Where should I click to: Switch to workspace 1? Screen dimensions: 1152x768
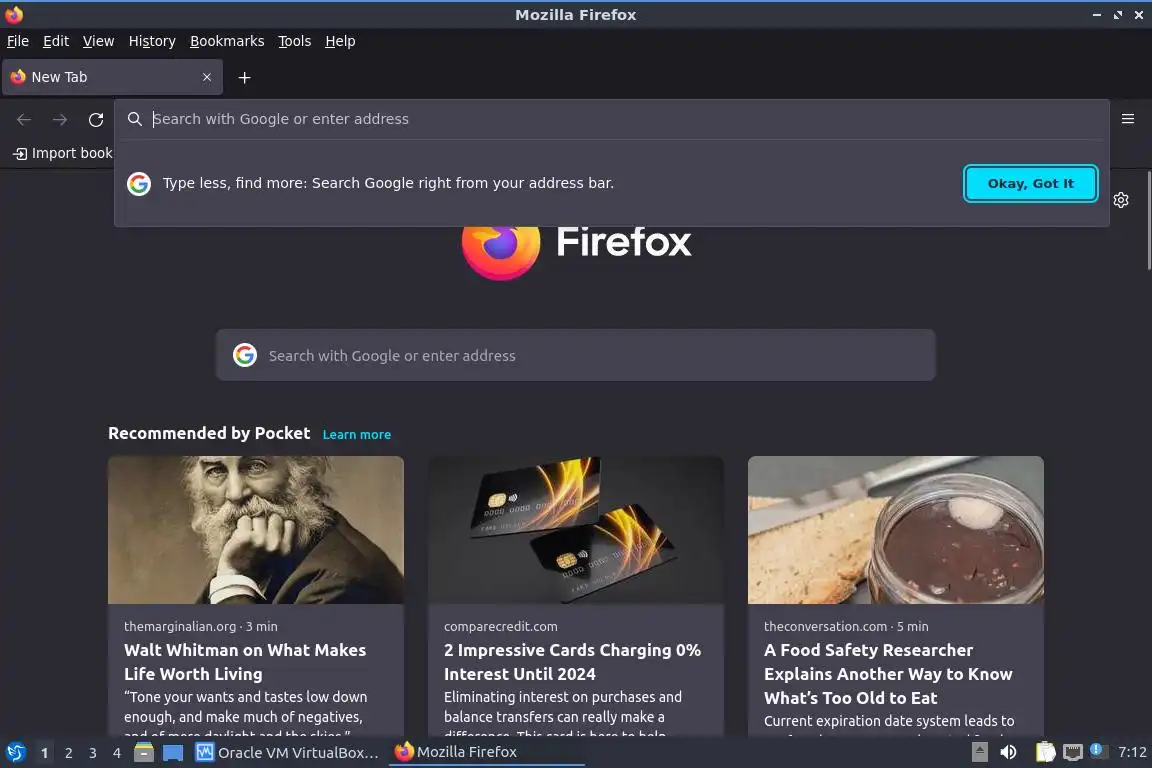click(x=45, y=753)
